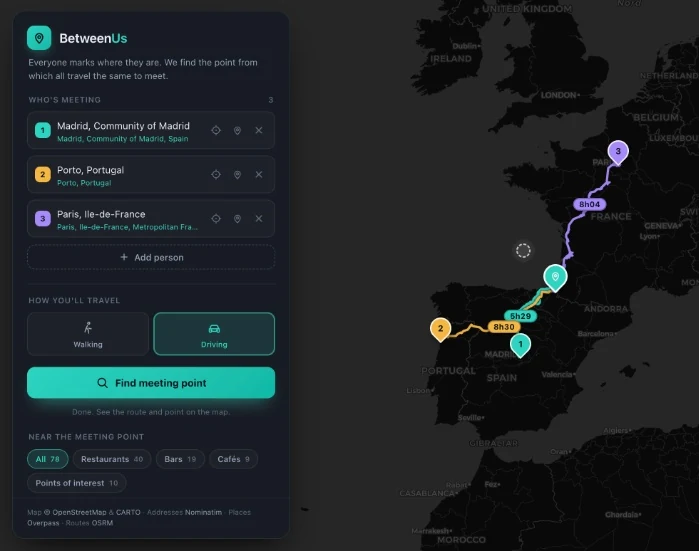699x551 pixels.
Task: Click map marker 3 at Paris
Action: (x=618, y=152)
